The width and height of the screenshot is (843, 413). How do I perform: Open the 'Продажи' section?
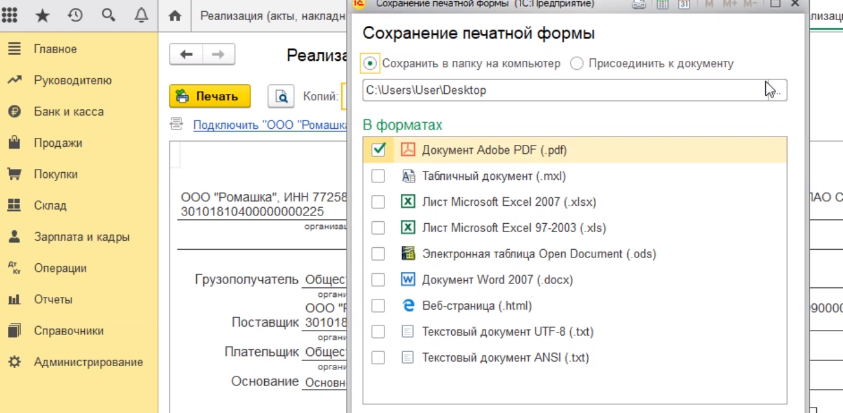[x=58, y=143]
